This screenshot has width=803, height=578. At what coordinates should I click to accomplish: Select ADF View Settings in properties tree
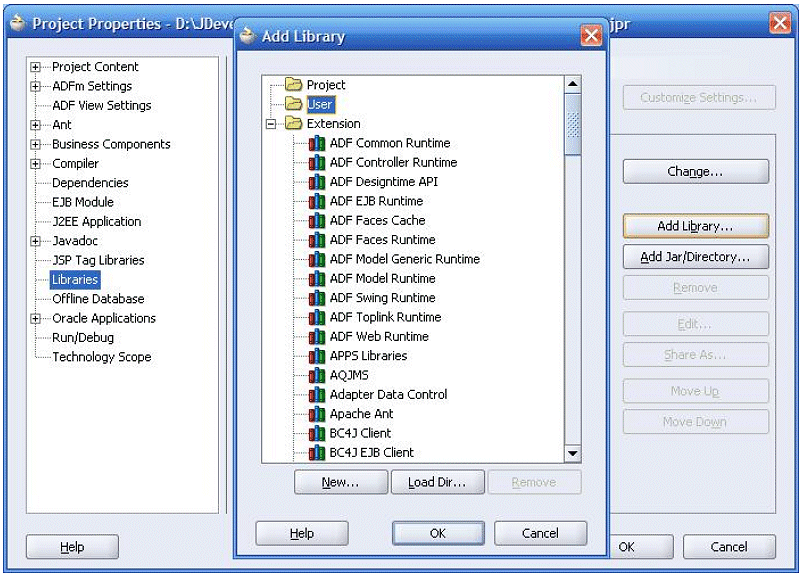click(101, 105)
